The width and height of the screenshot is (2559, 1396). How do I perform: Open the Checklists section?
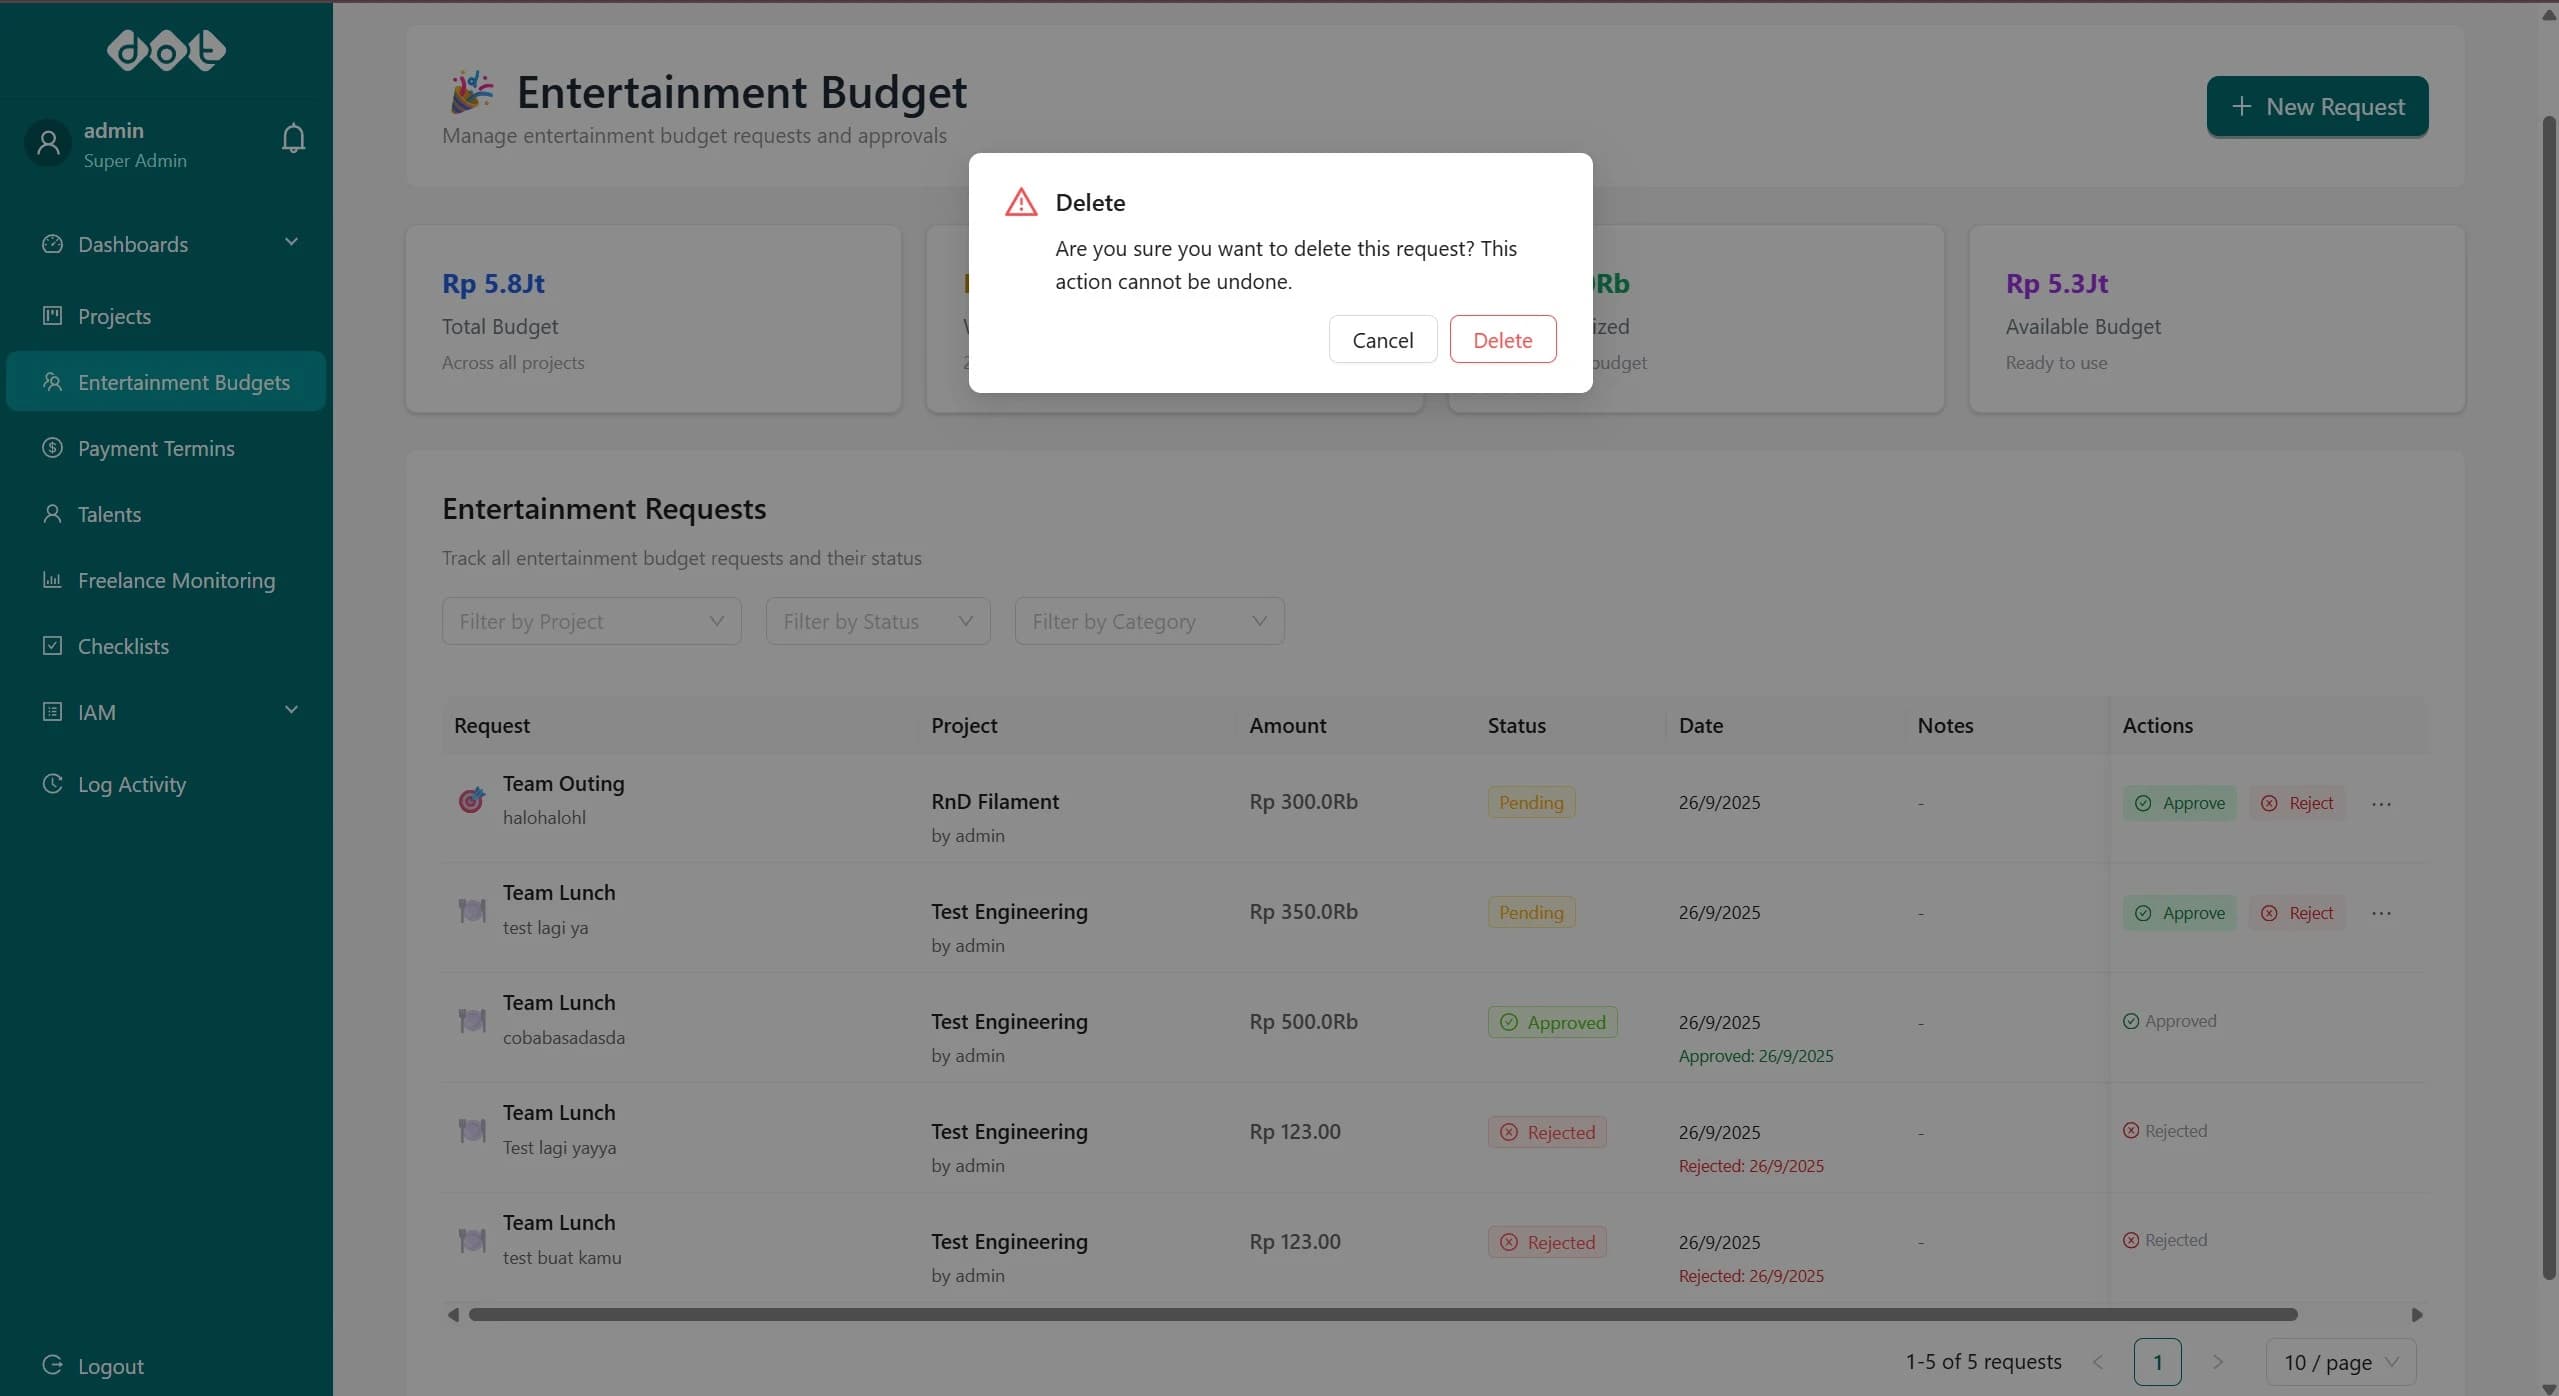(122, 646)
